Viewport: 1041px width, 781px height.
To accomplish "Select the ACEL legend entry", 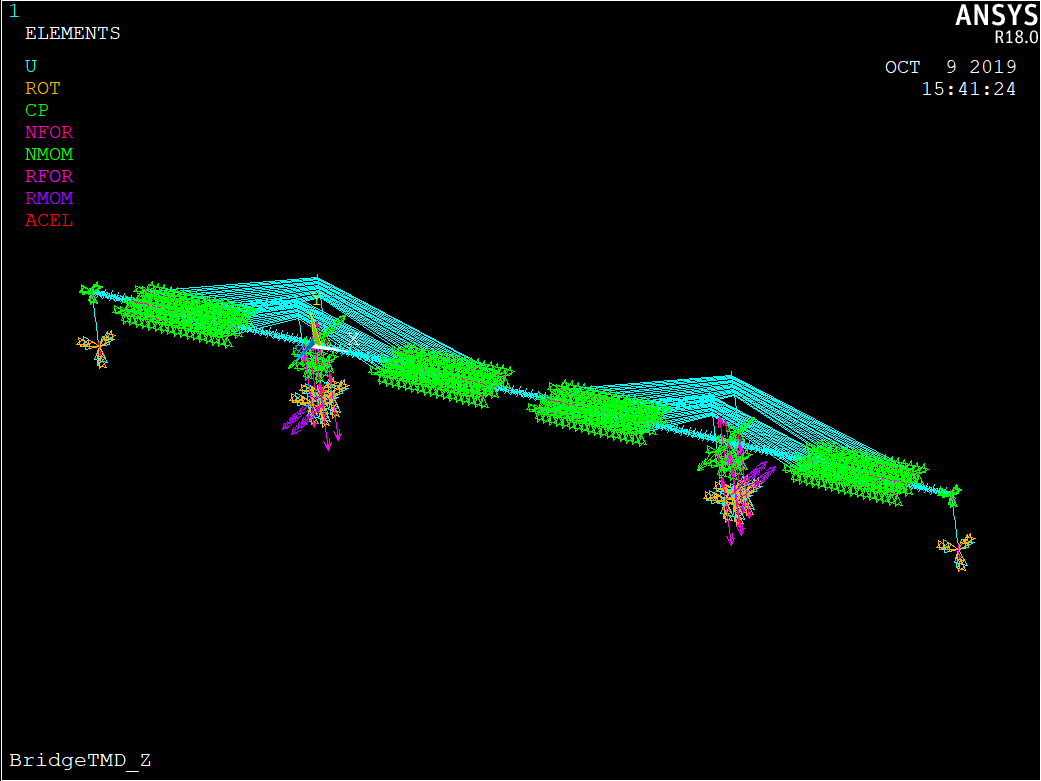I will click(49, 220).
